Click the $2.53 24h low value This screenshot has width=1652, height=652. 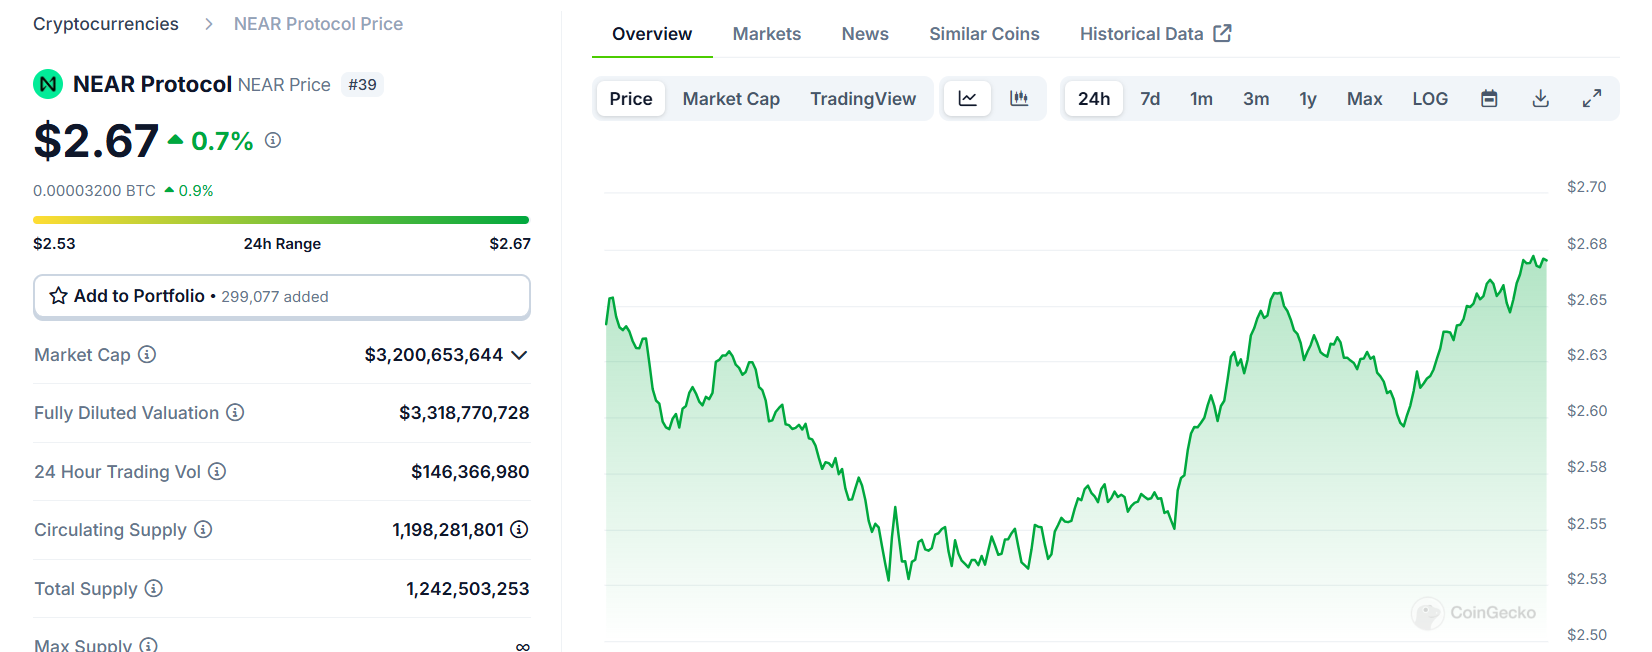tap(54, 244)
